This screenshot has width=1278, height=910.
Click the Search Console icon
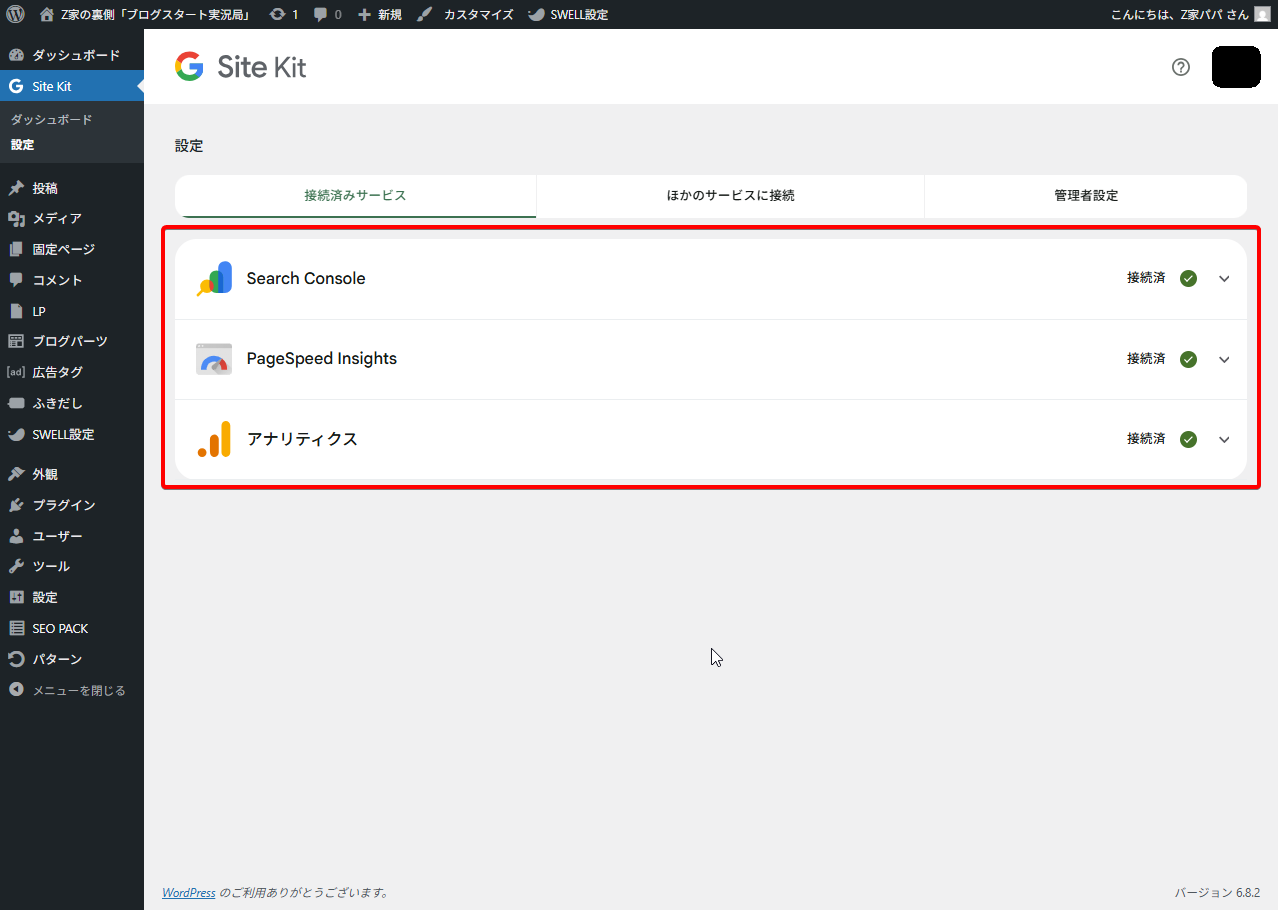click(x=214, y=279)
